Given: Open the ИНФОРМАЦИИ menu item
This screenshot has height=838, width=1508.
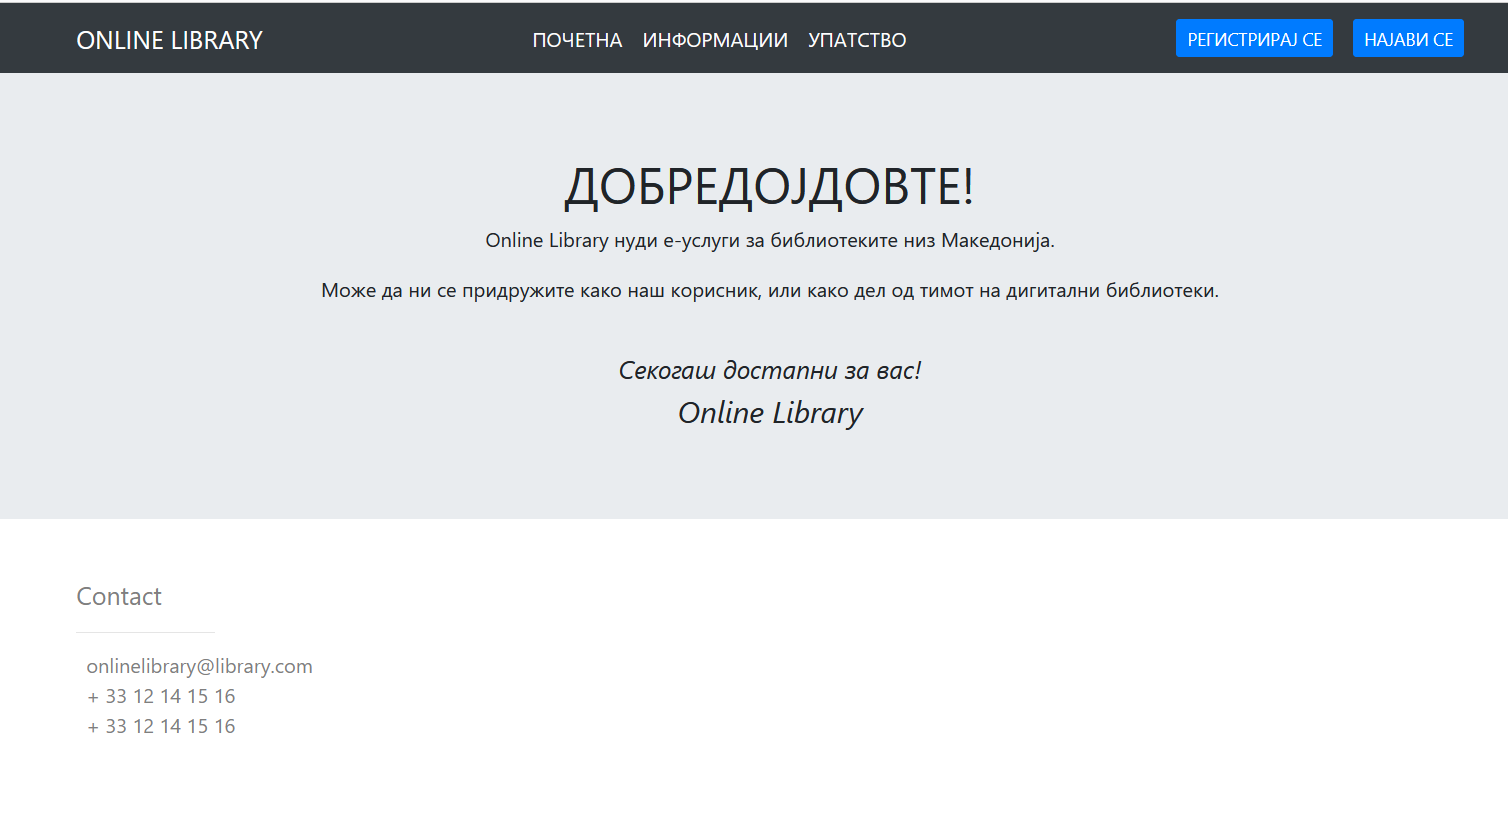Looking at the screenshot, I should 715,40.
